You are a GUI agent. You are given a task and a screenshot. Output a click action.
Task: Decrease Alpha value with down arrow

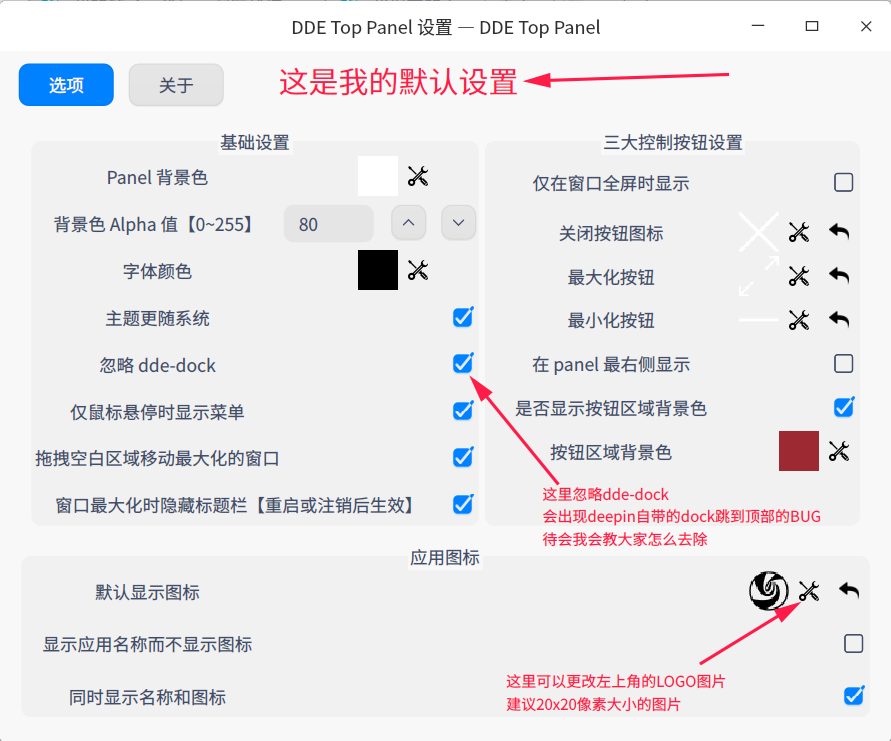[x=459, y=223]
